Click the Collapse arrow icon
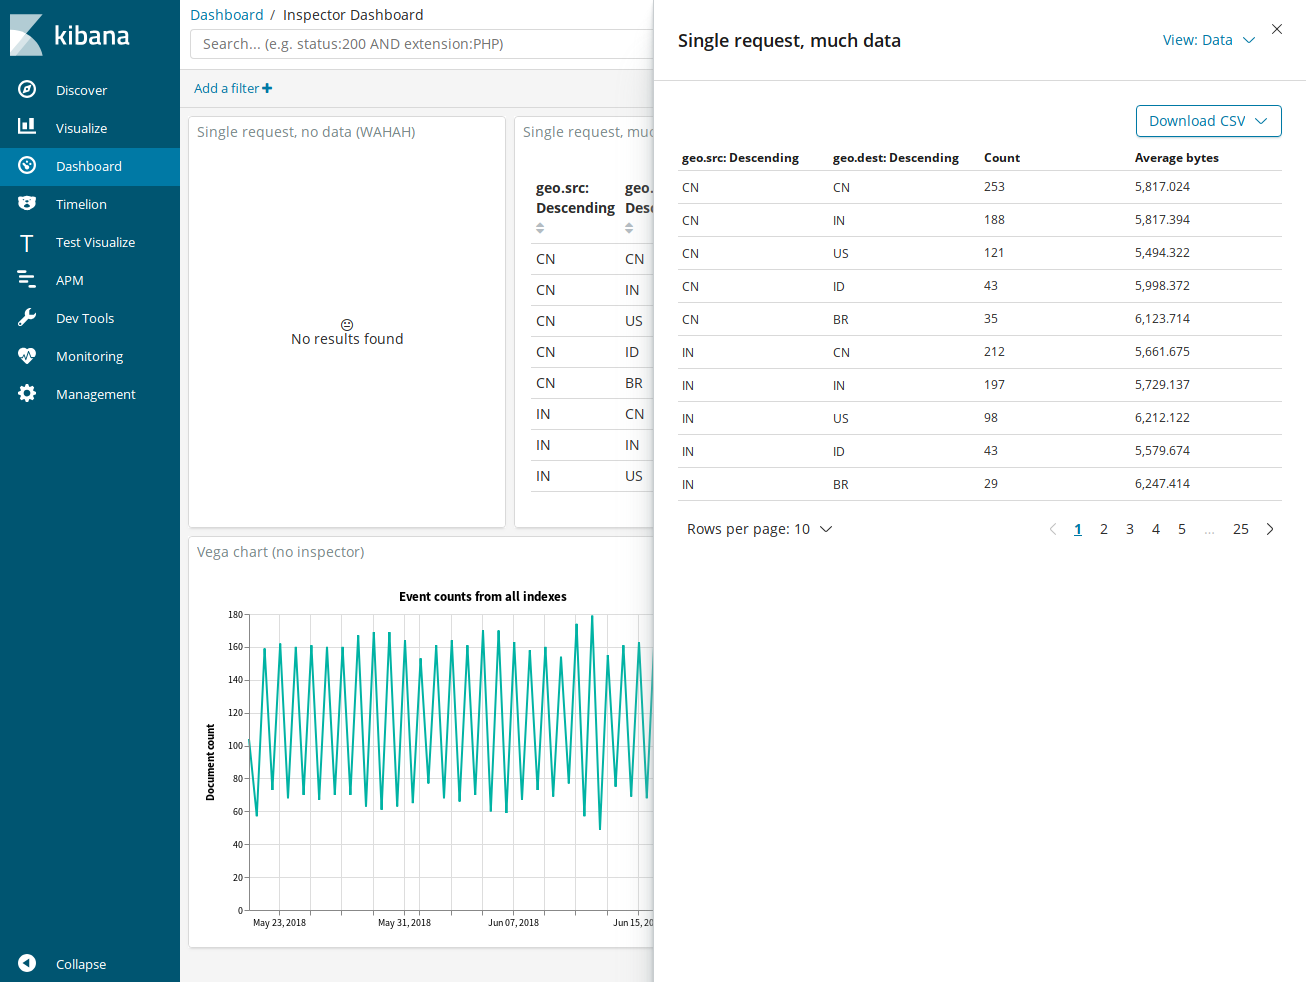Image resolution: width=1306 pixels, height=982 pixels. (x=27, y=963)
